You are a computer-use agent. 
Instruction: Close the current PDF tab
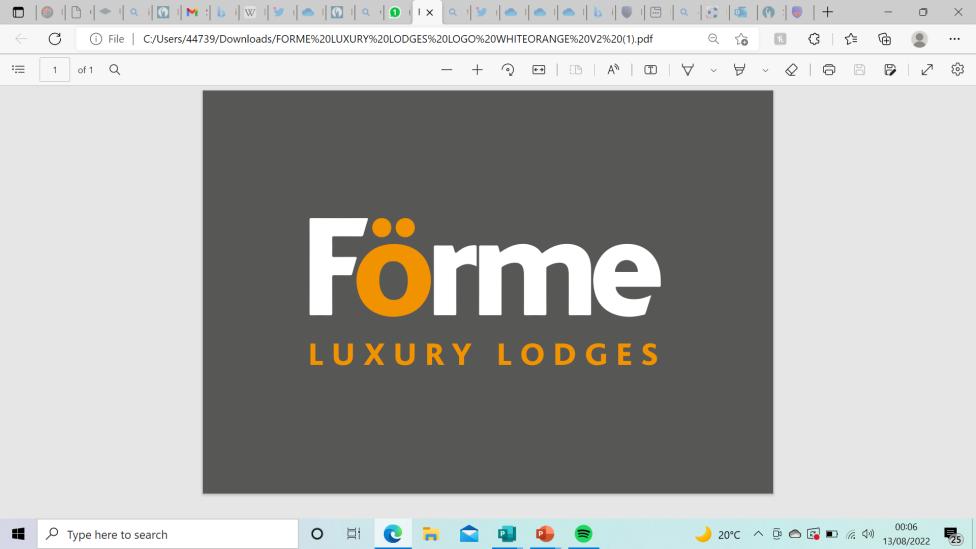(x=429, y=12)
